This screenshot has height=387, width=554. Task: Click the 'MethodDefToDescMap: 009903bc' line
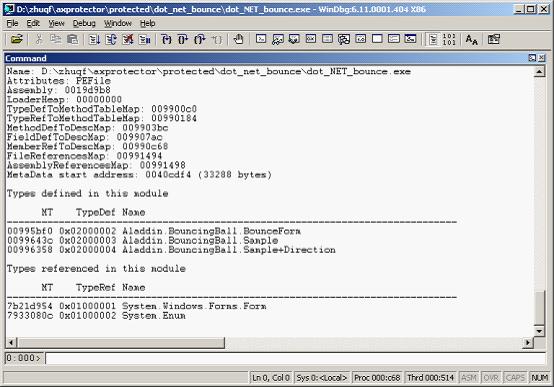pos(87,128)
